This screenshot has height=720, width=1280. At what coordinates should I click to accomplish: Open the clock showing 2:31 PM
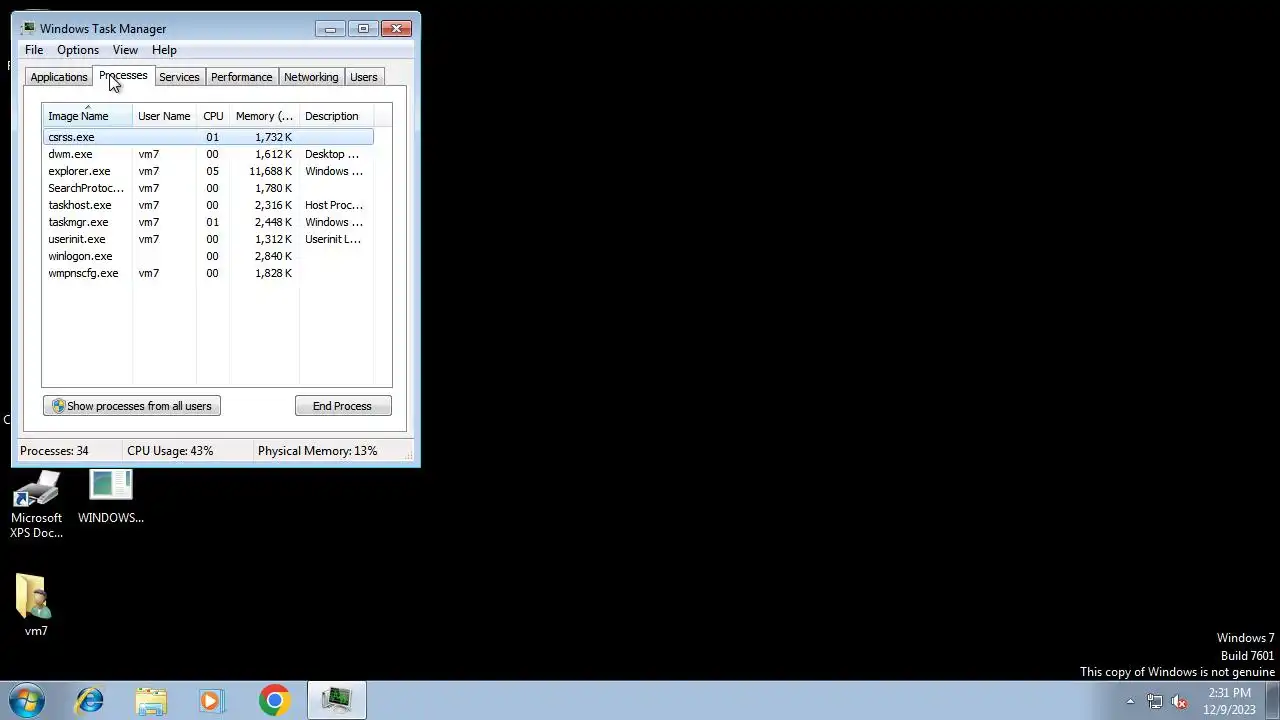1229,701
